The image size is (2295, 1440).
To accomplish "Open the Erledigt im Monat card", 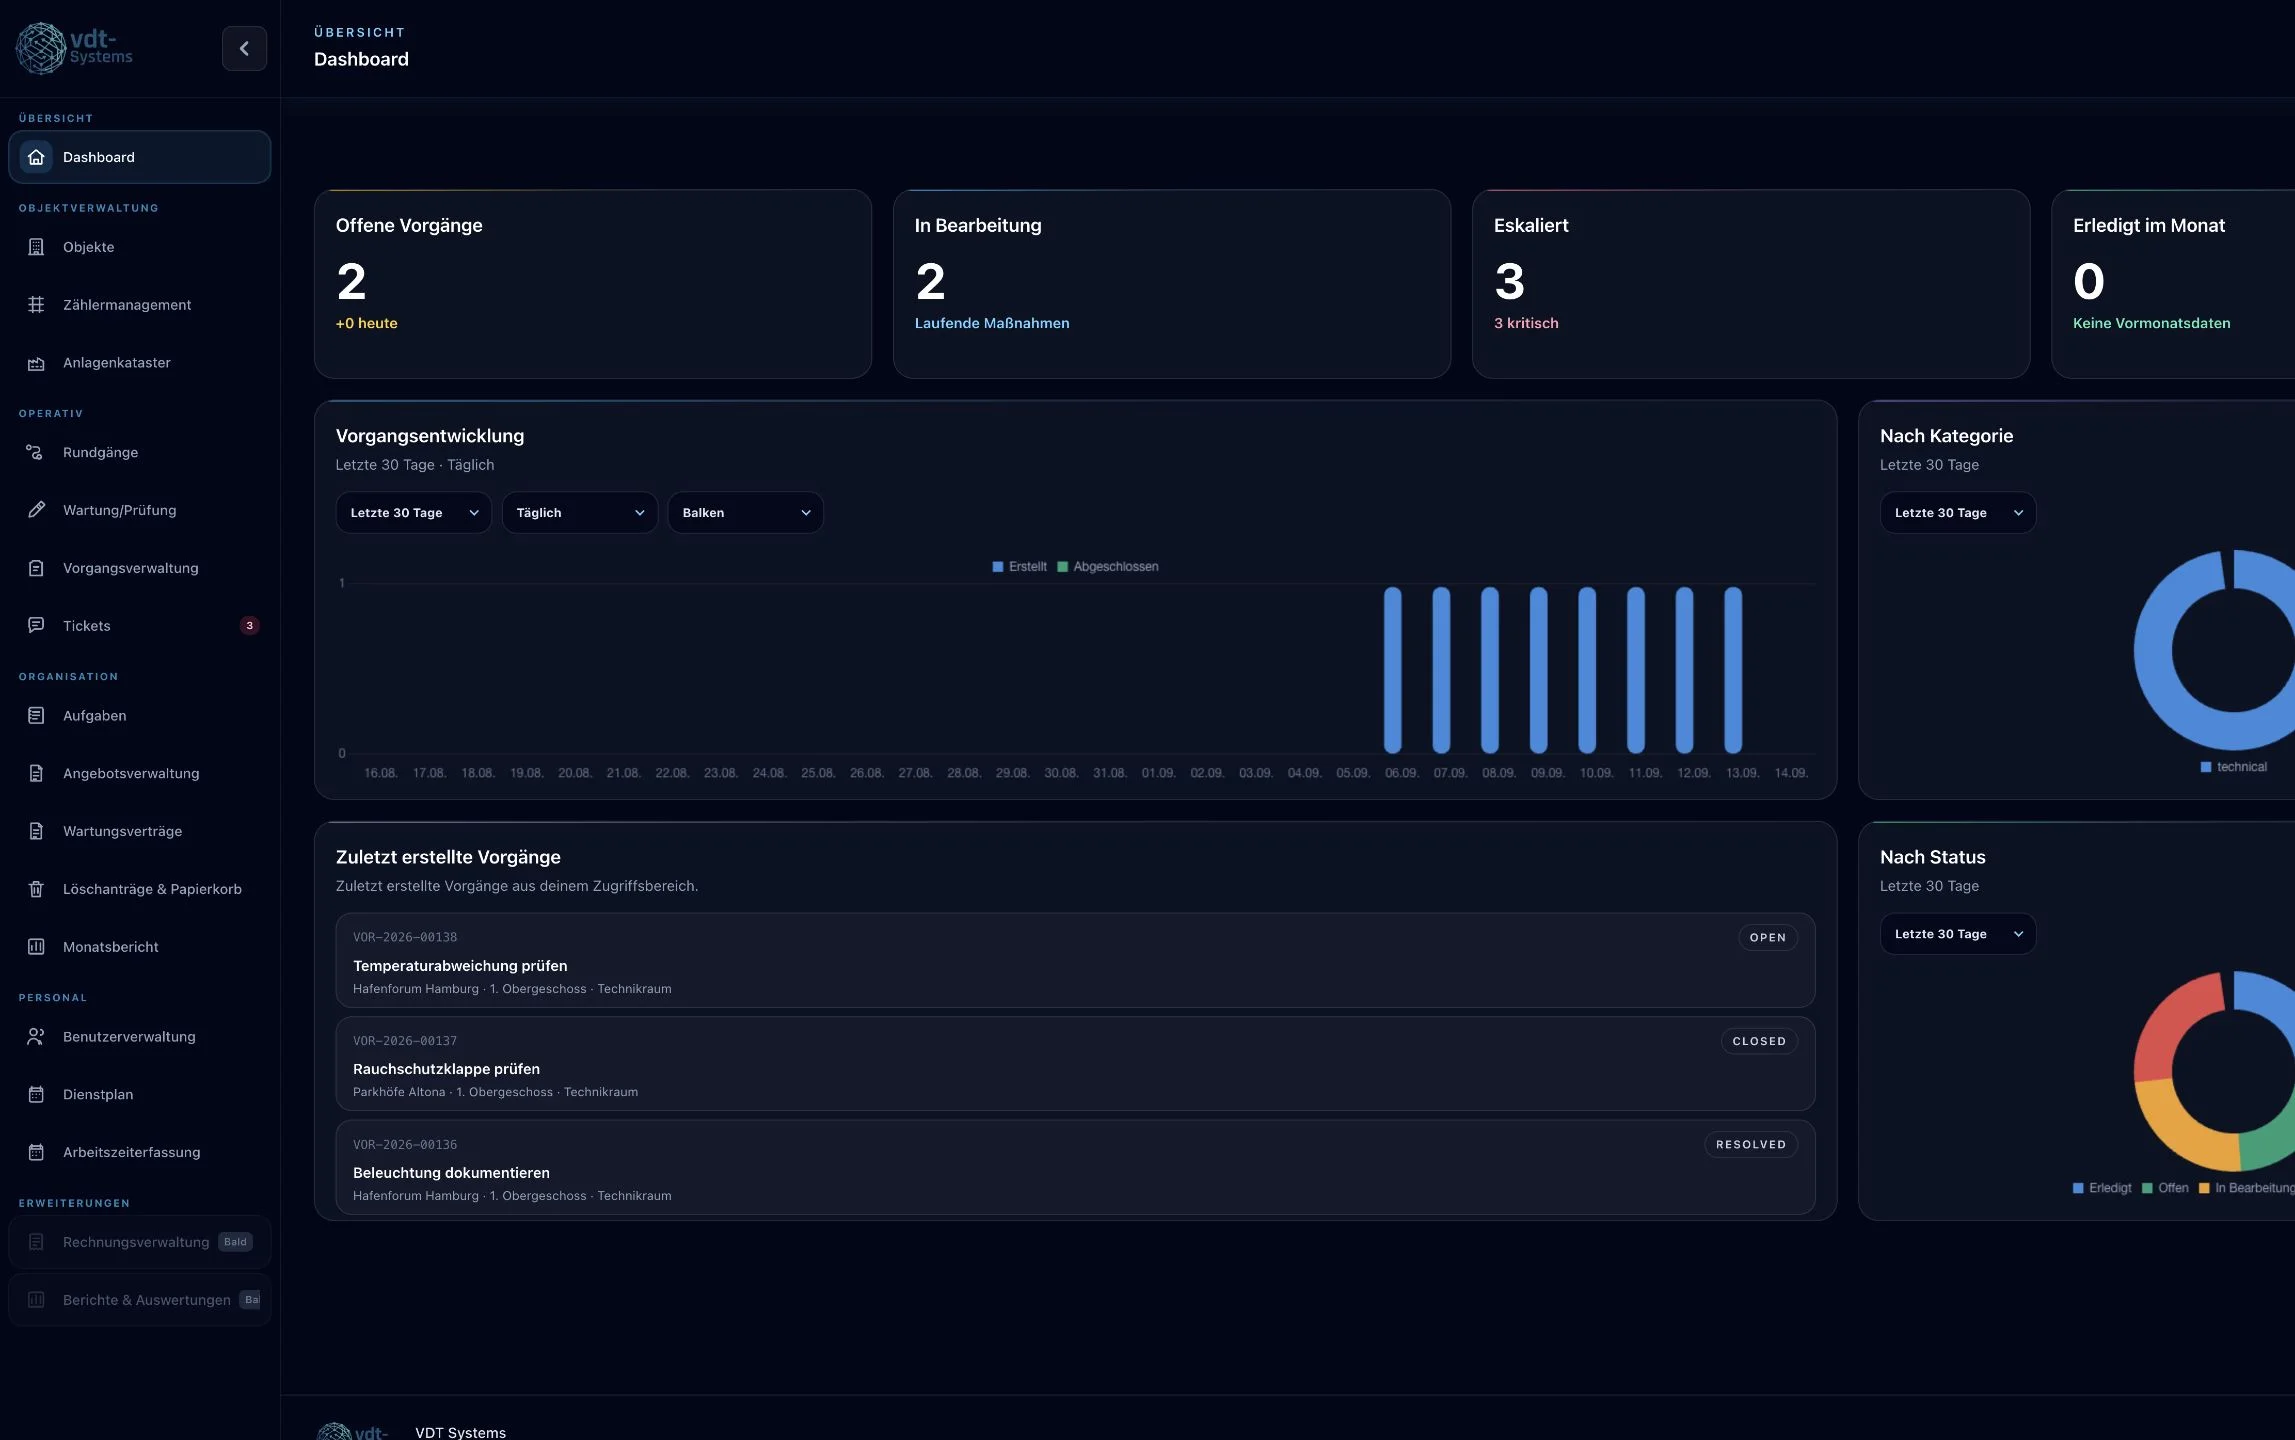I will pos(2173,284).
